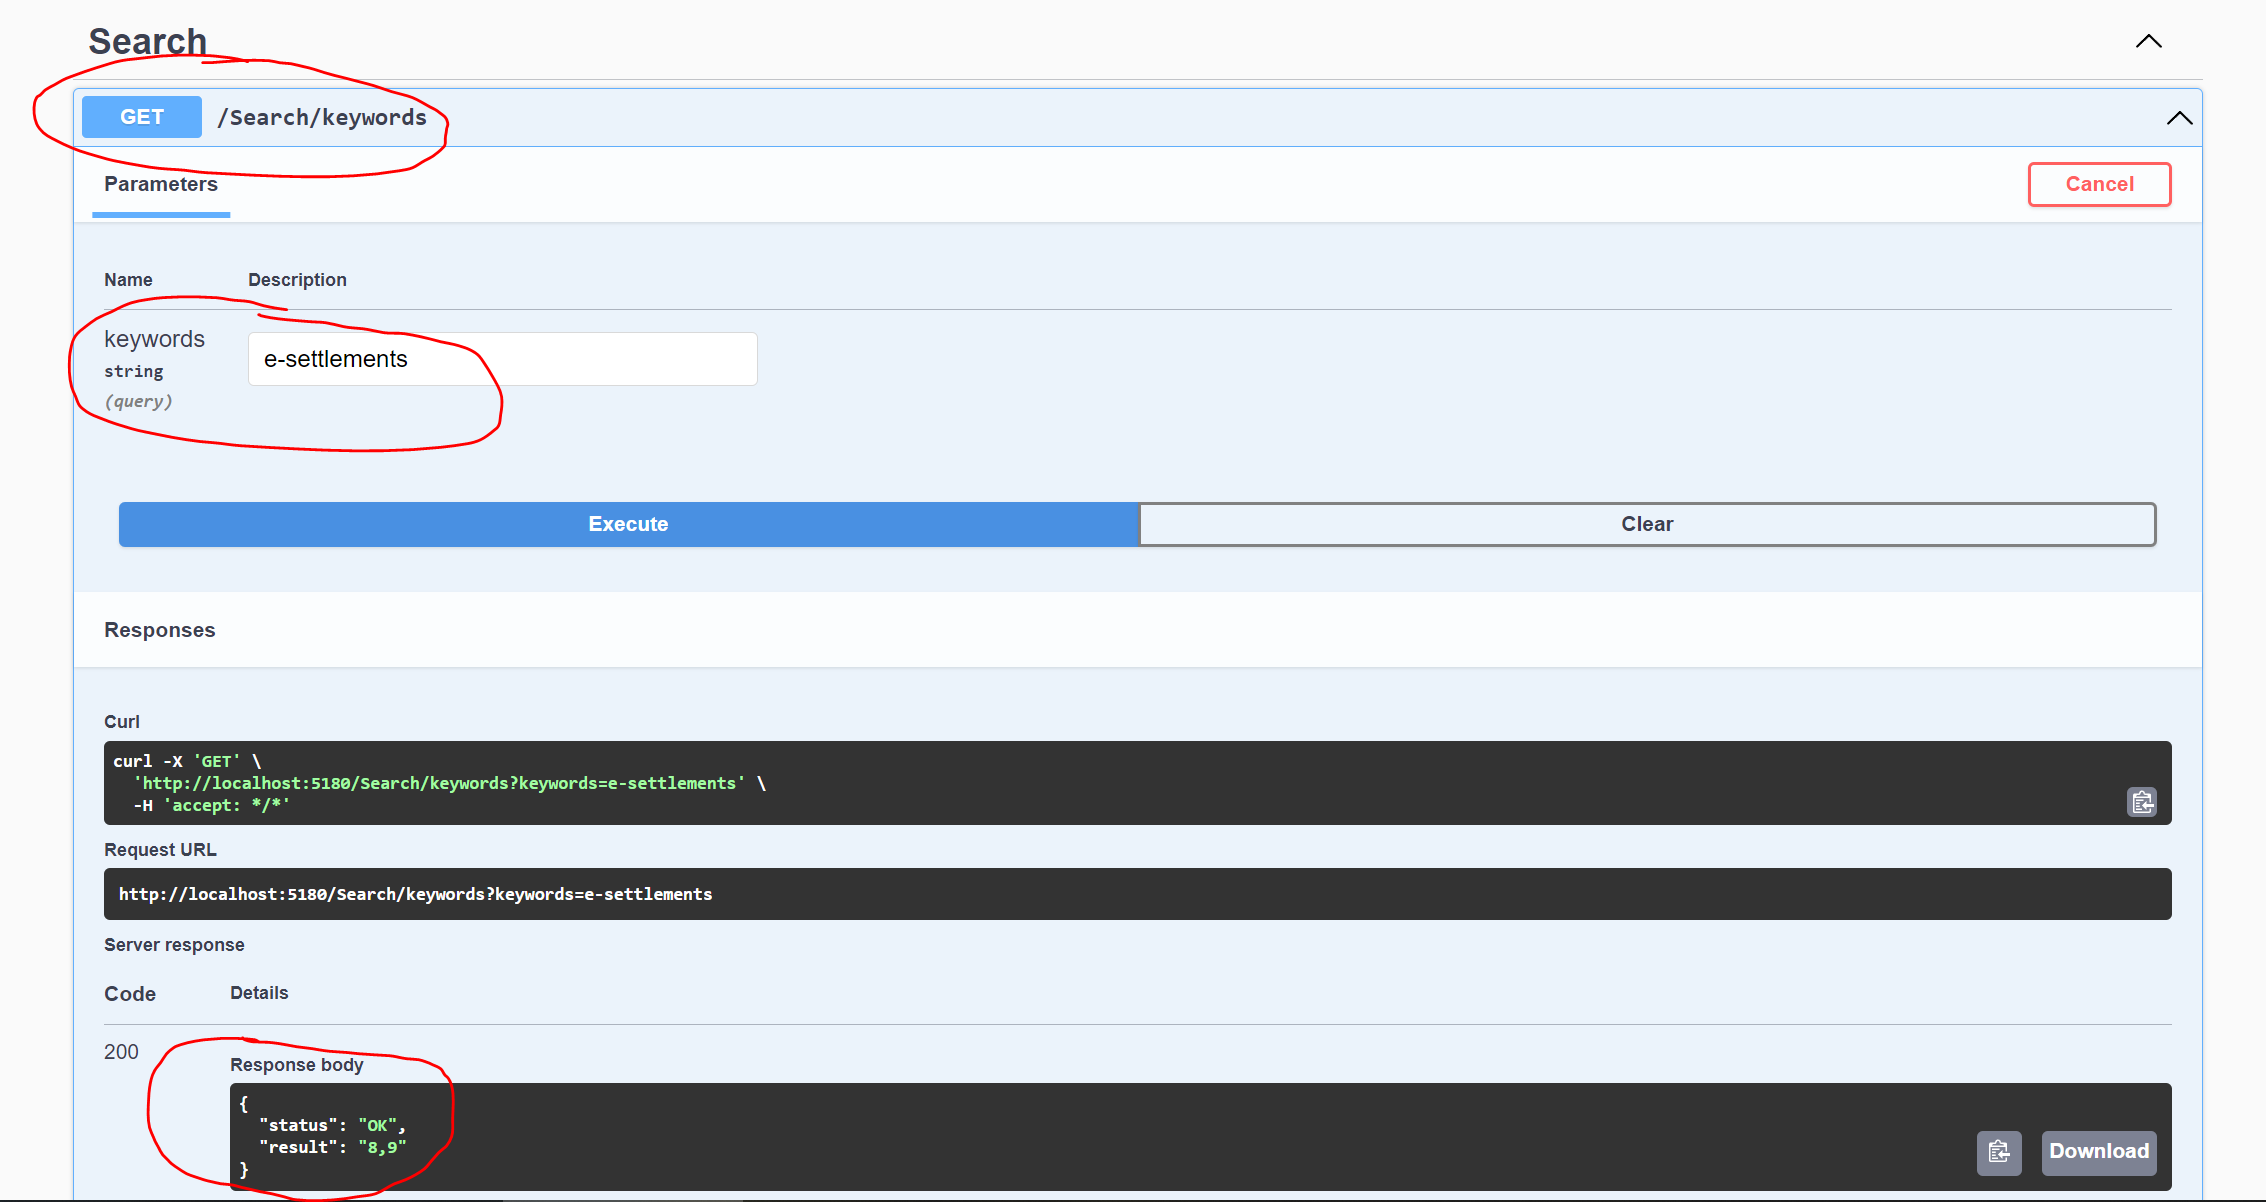The width and height of the screenshot is (2266, 1202).
Task: Execute the keywords search request
Action: (628, 524)
